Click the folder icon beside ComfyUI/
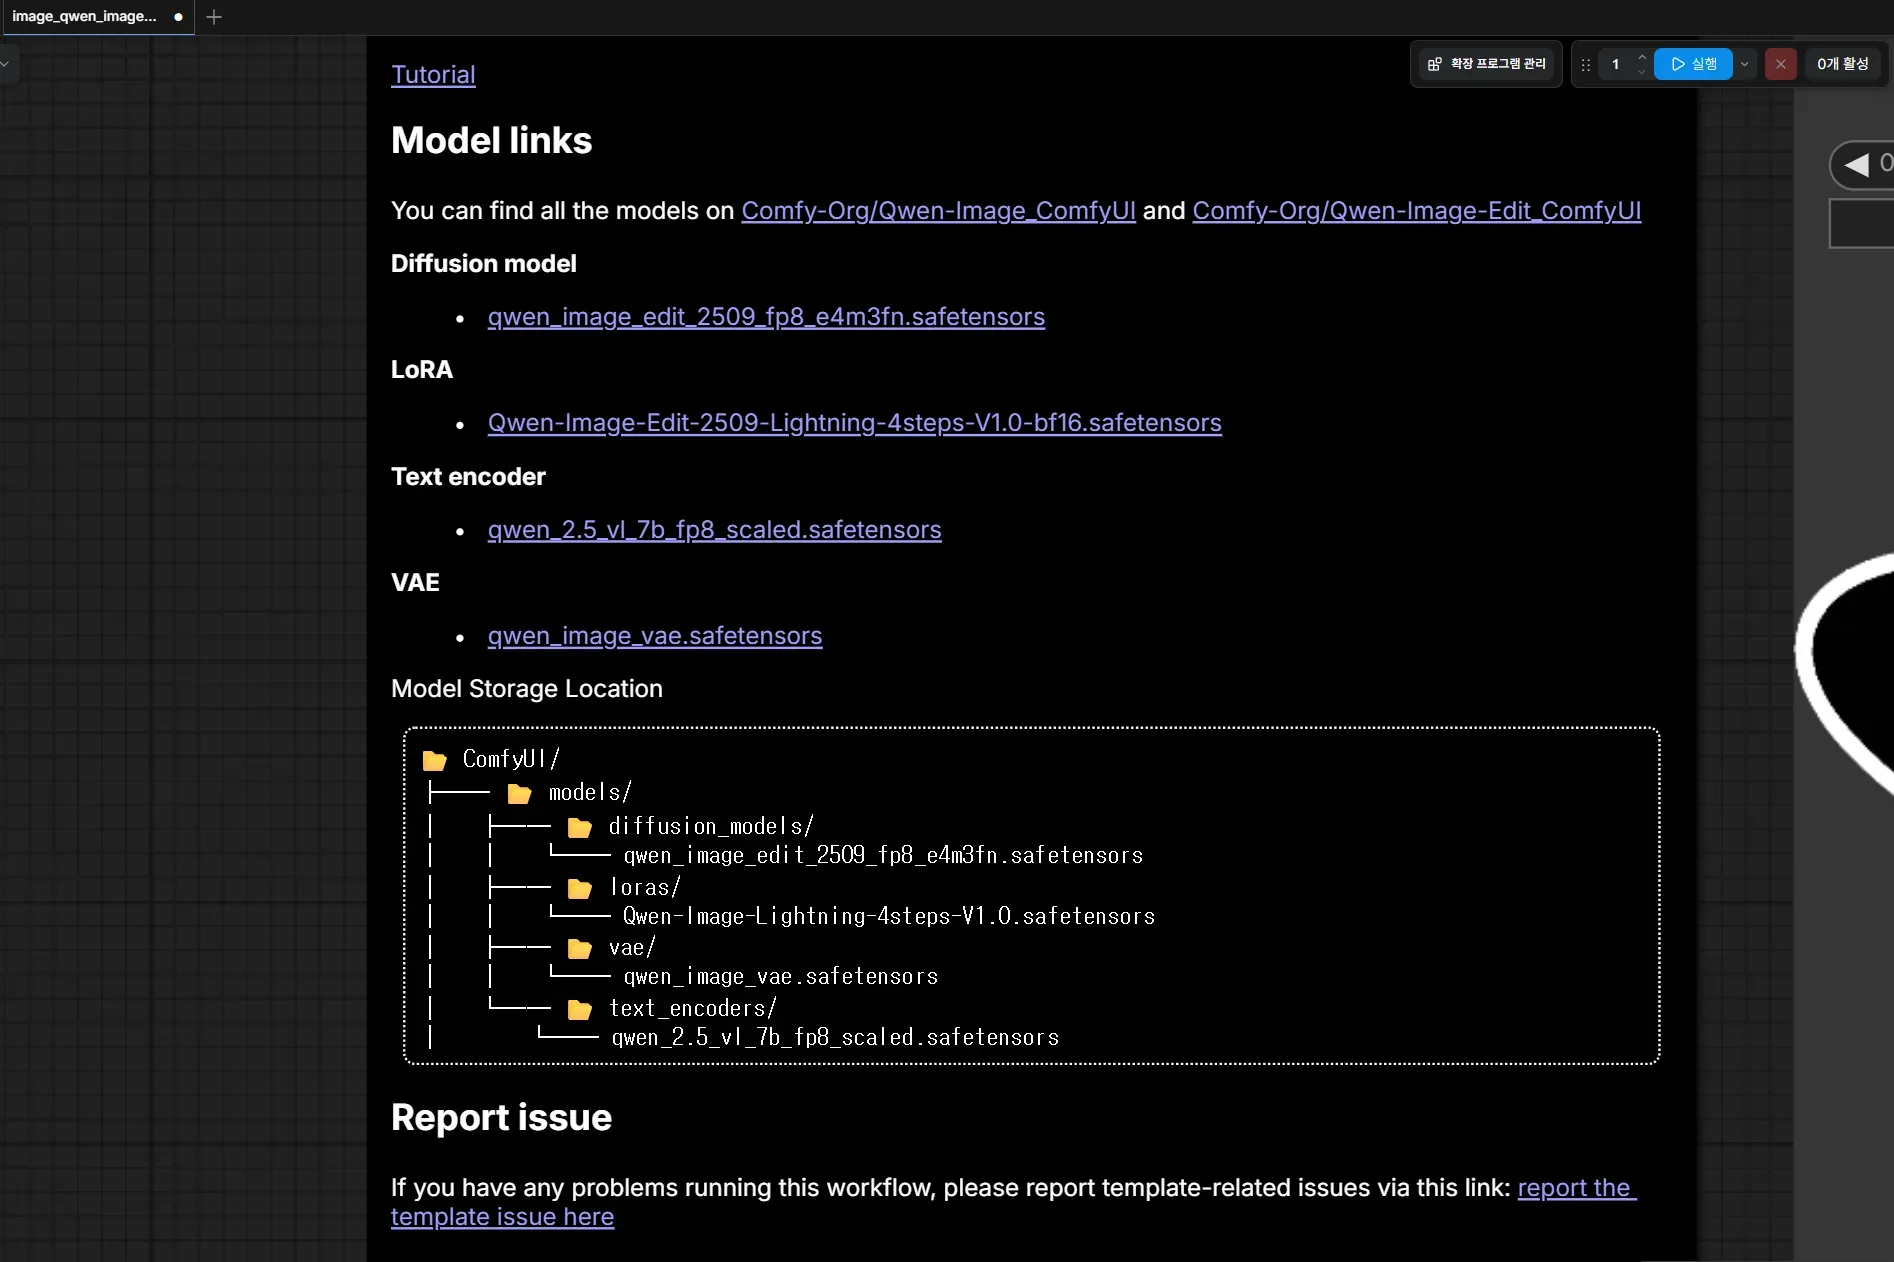 click(x=434, y=760)
